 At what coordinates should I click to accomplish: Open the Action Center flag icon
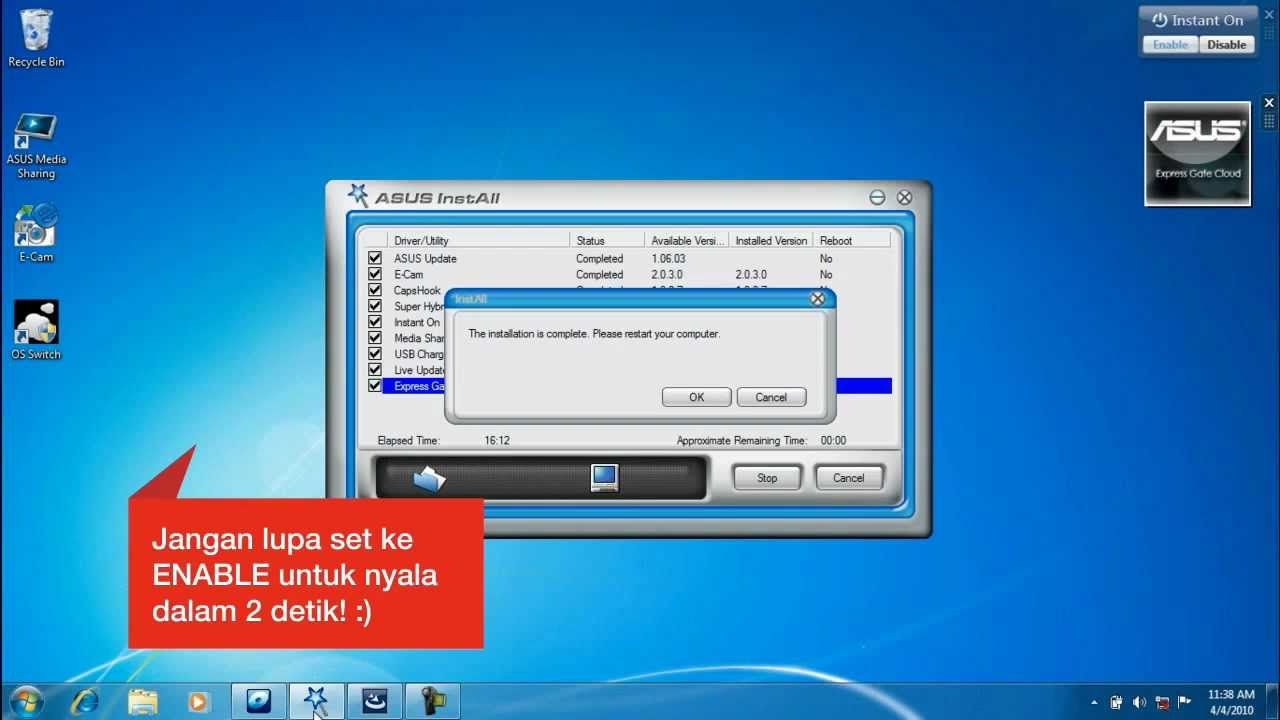coord(1185,702)
